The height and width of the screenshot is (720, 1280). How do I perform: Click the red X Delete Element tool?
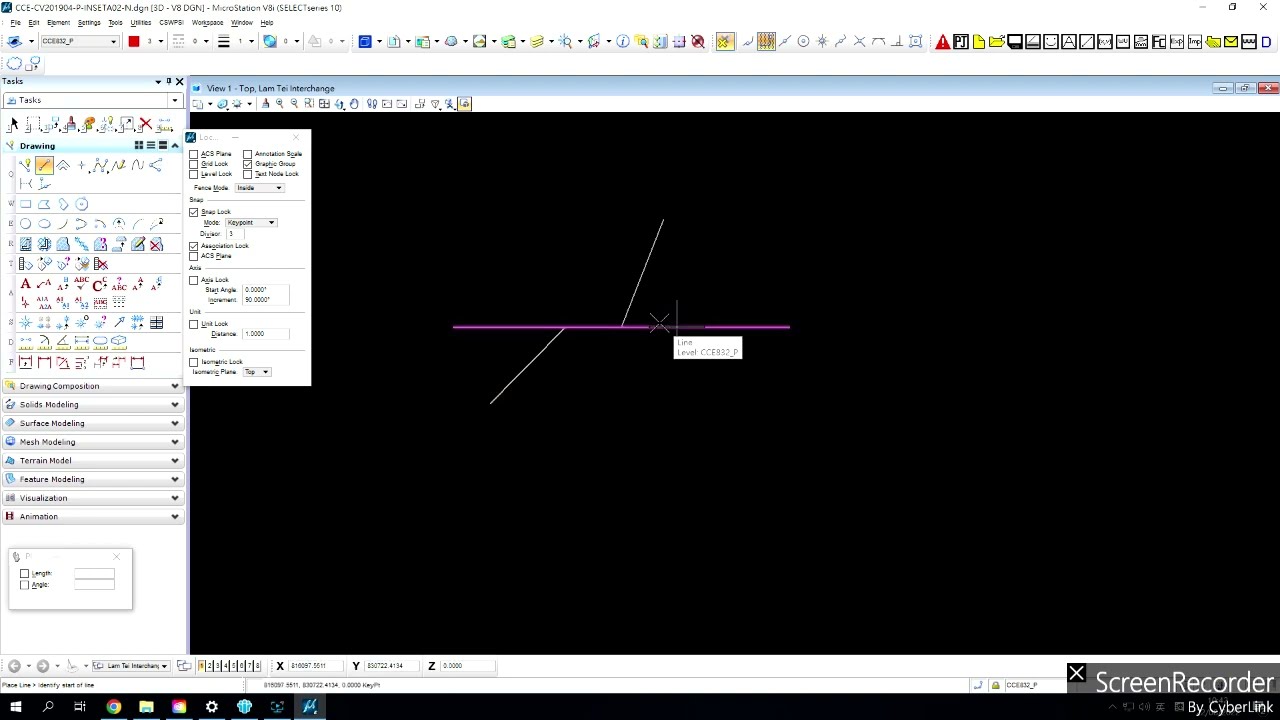point(145,124)
